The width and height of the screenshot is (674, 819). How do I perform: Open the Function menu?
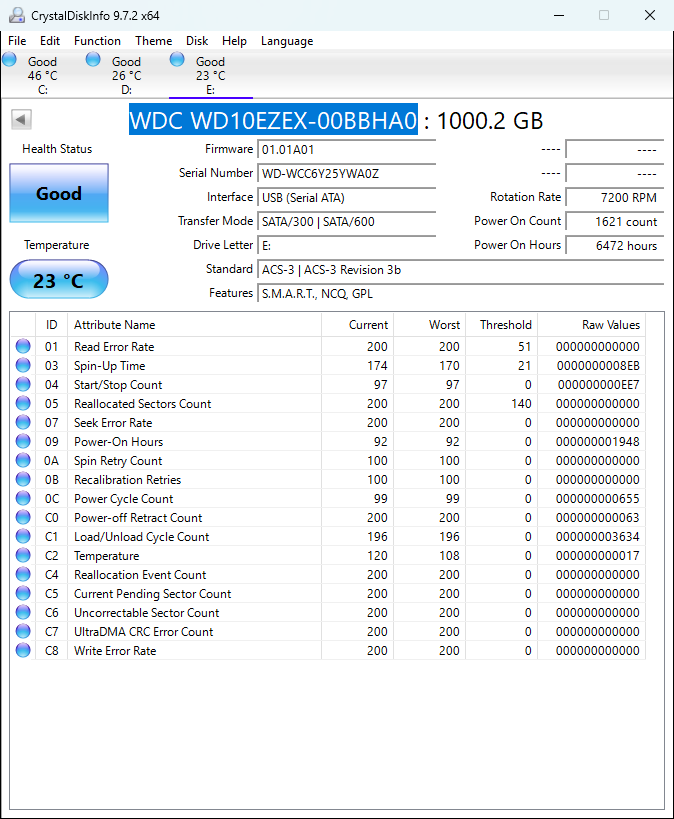pyautogui.click(x=97, y=41)
